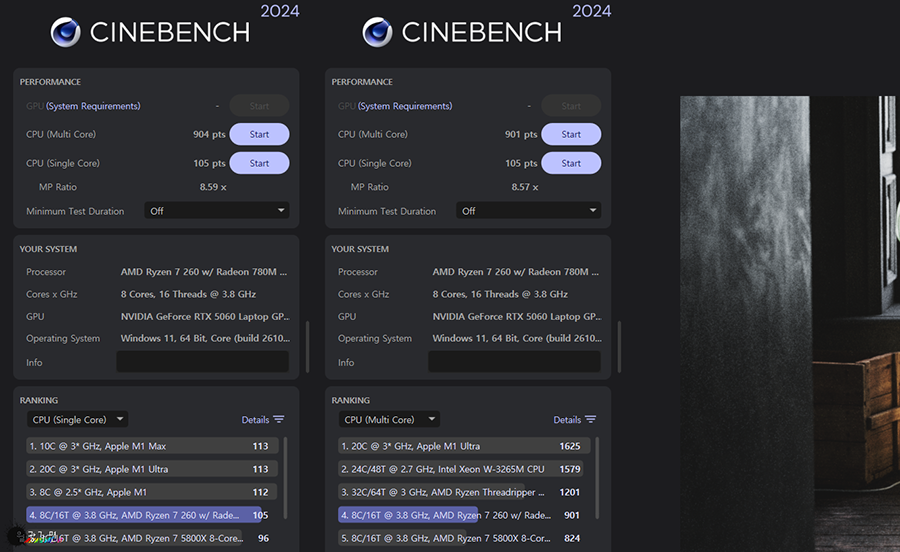The width and height of the screenshot is (900, 552).
Task: Start CPU Single Core test in left window
Action: pyautogui.click(x=259, y=163)
